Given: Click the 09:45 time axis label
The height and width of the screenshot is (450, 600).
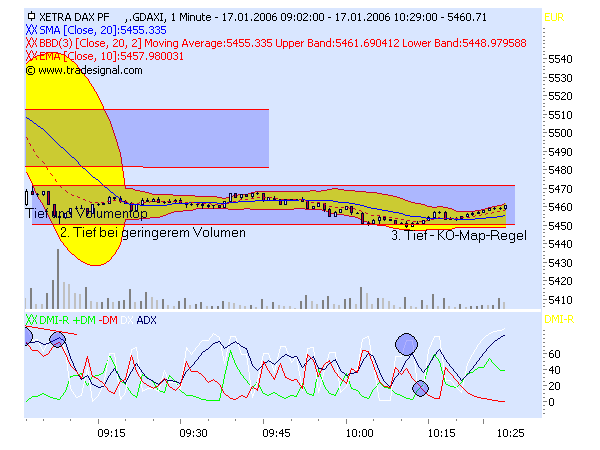Looking at the screenshot, I should 276,433.
